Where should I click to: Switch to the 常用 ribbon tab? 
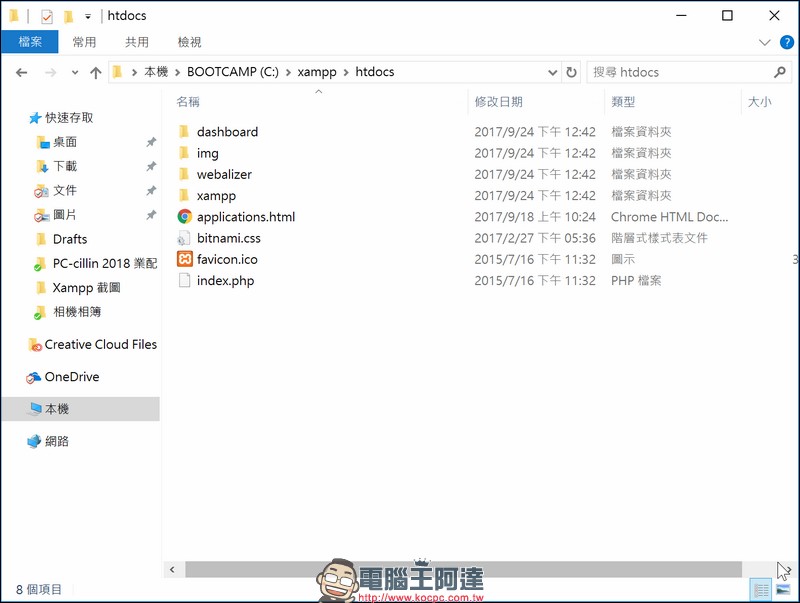pyautogui.click(x=84, y=42)
